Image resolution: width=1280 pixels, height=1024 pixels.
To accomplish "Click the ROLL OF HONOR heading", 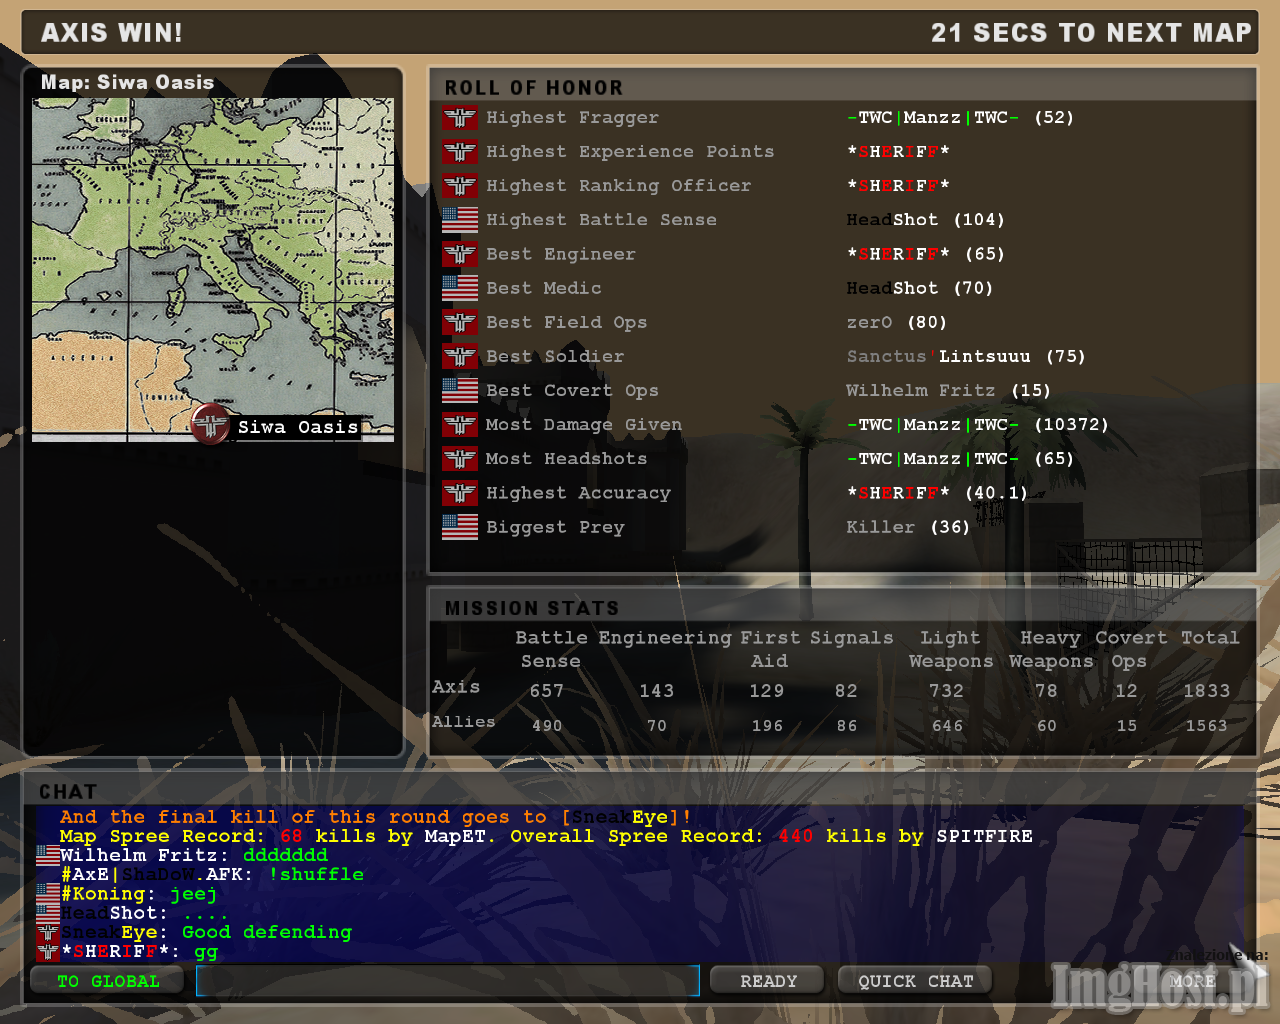I will coord(534,88).
